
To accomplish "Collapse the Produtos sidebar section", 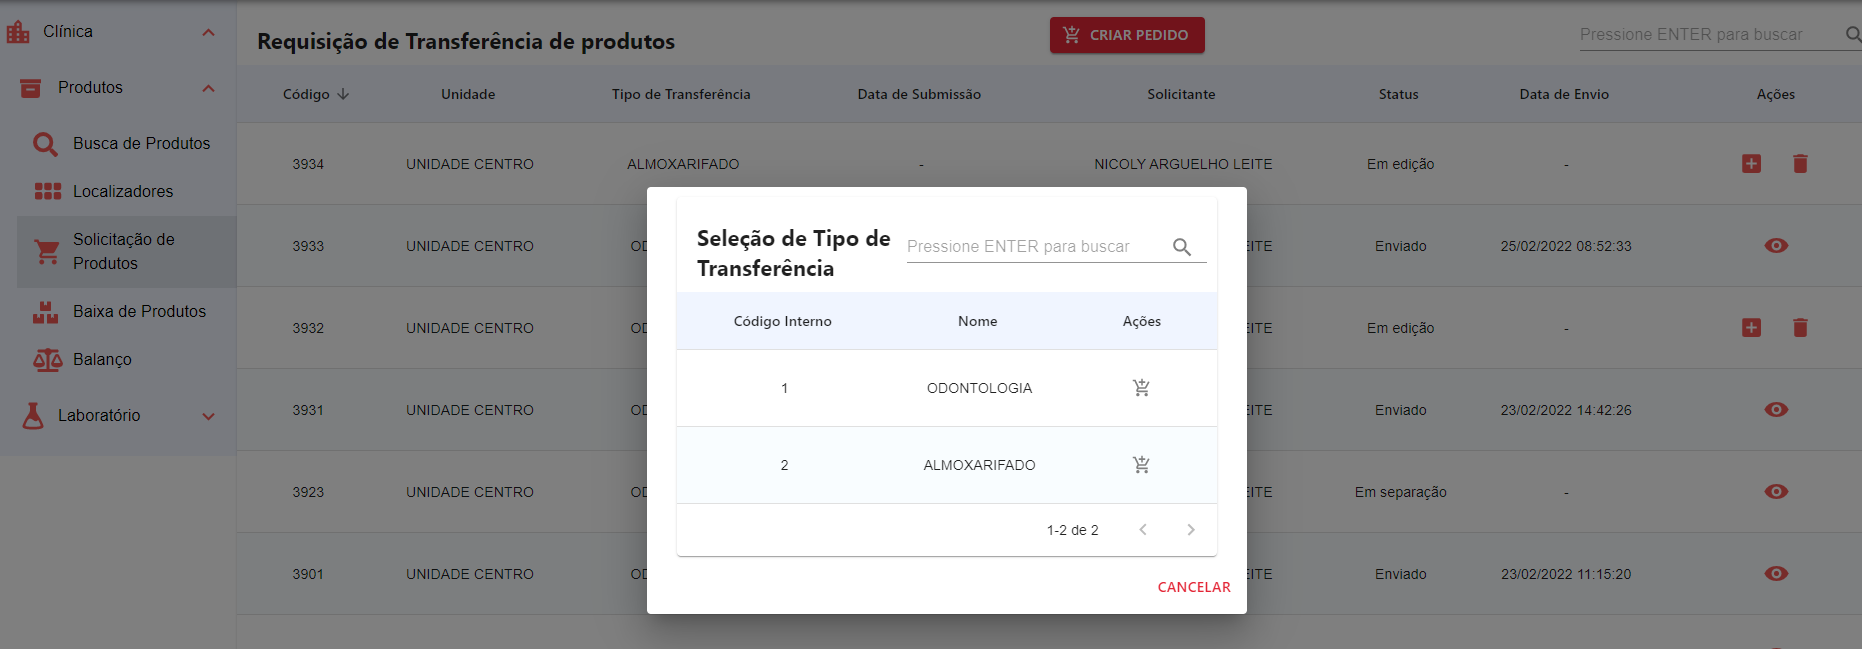I will coord(208,88).
